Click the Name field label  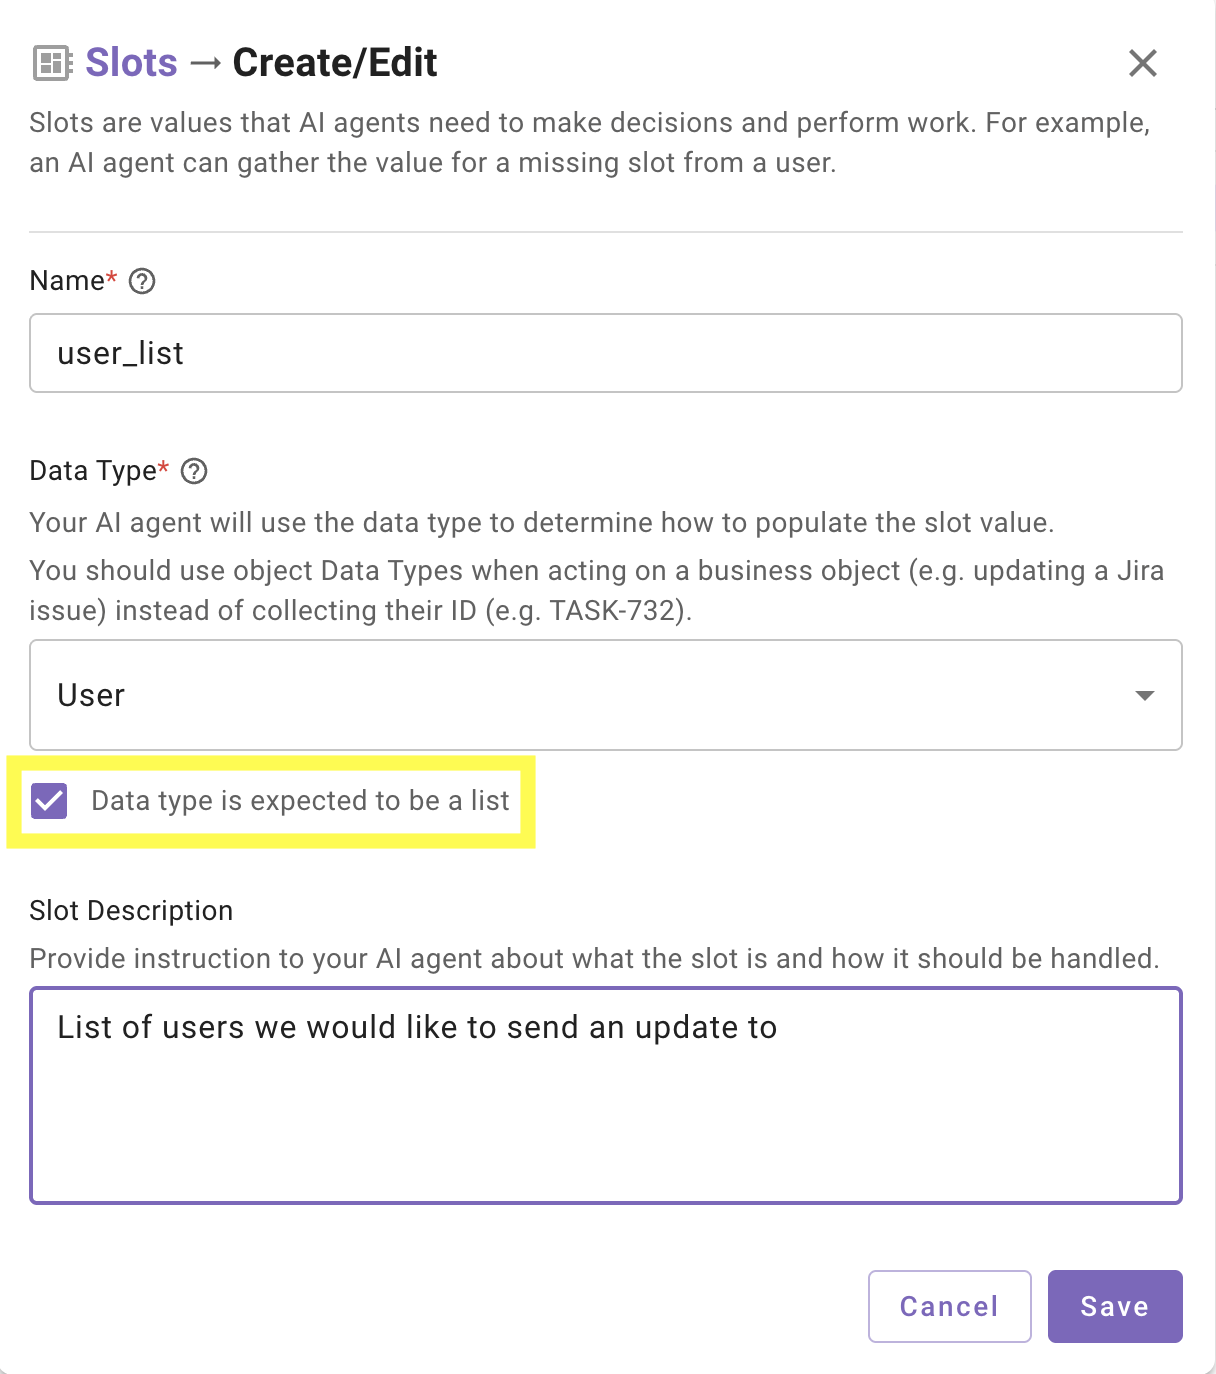(67, 281)
